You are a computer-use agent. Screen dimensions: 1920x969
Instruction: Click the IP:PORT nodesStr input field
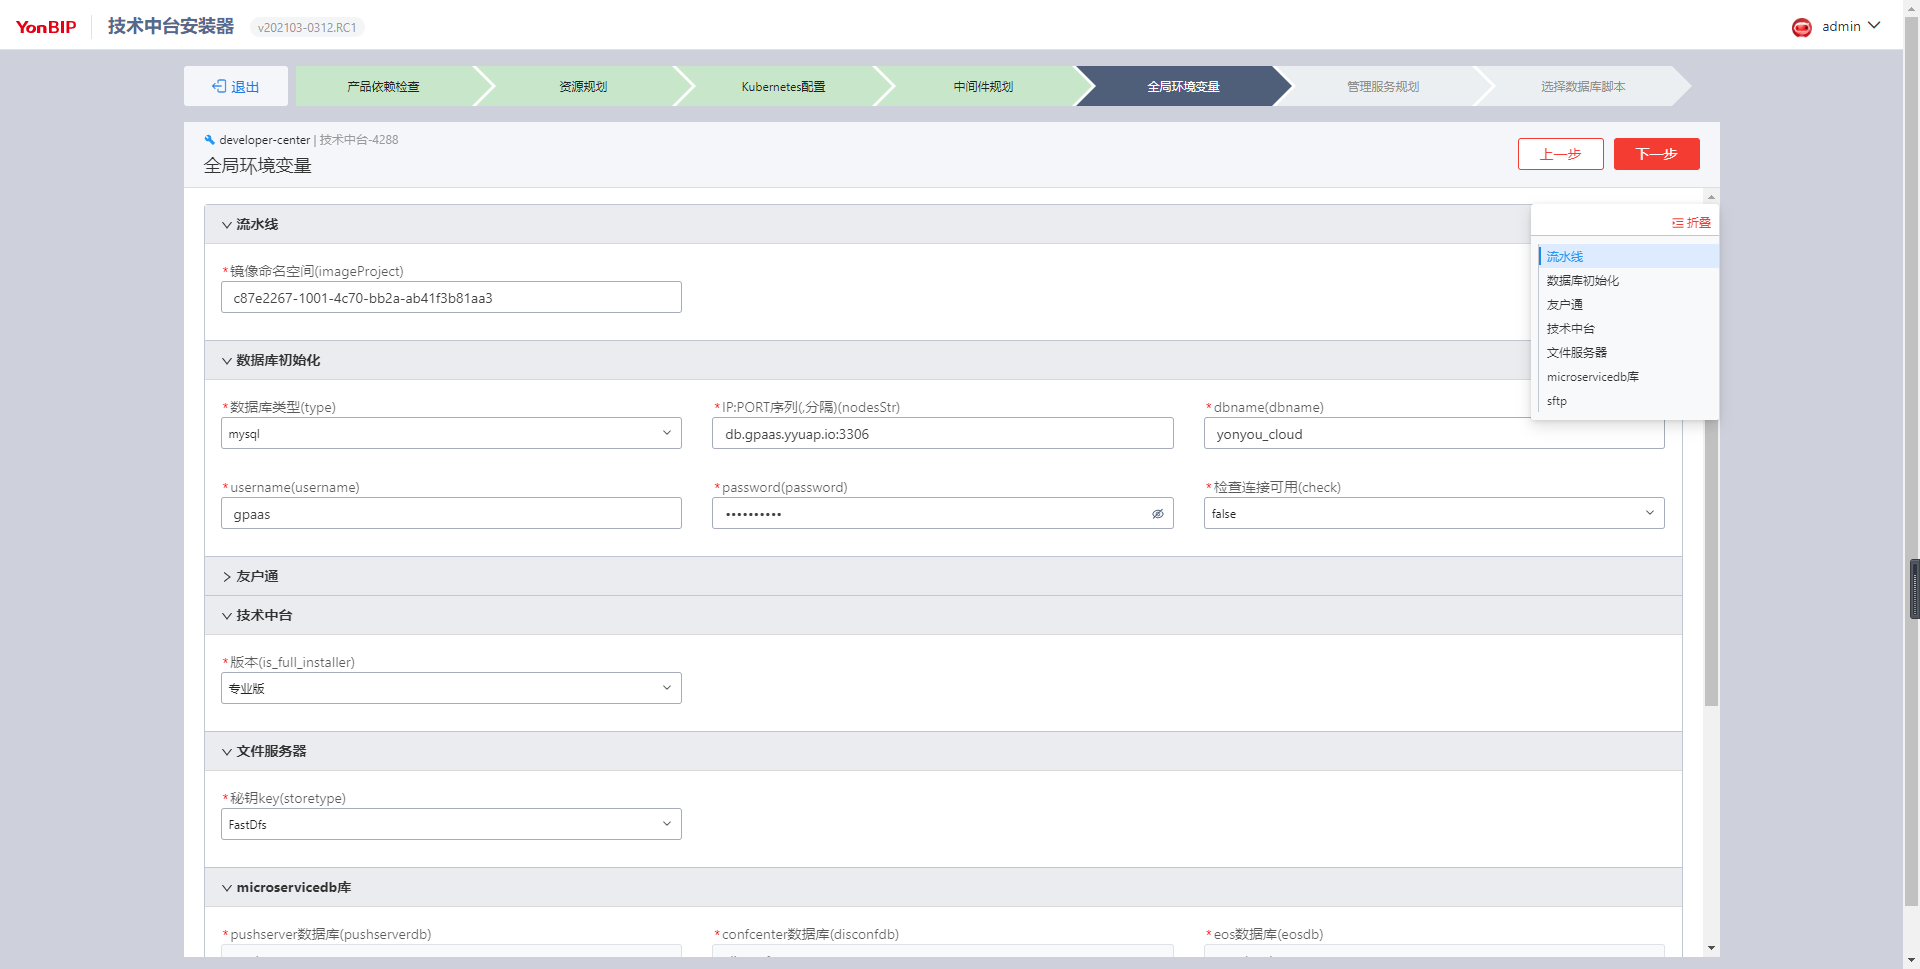(x=943, y=433)
